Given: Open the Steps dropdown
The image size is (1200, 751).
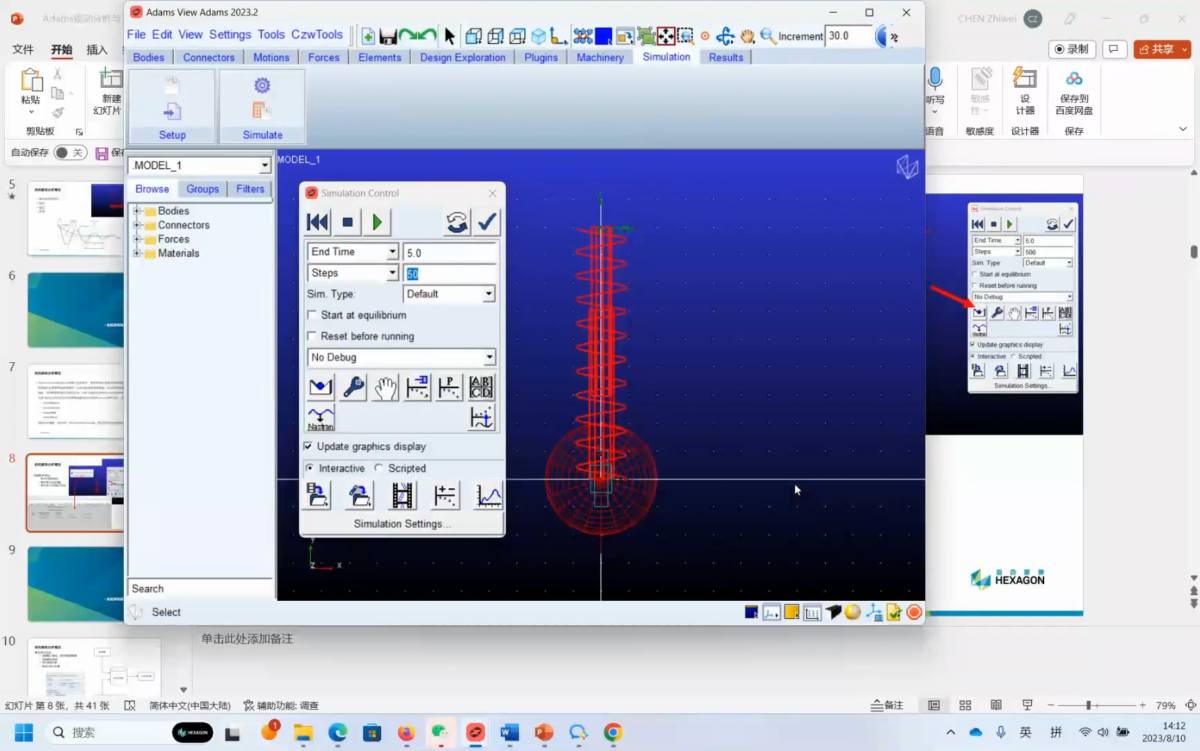Looking at the screenshot, I should [x=392, y=273].
